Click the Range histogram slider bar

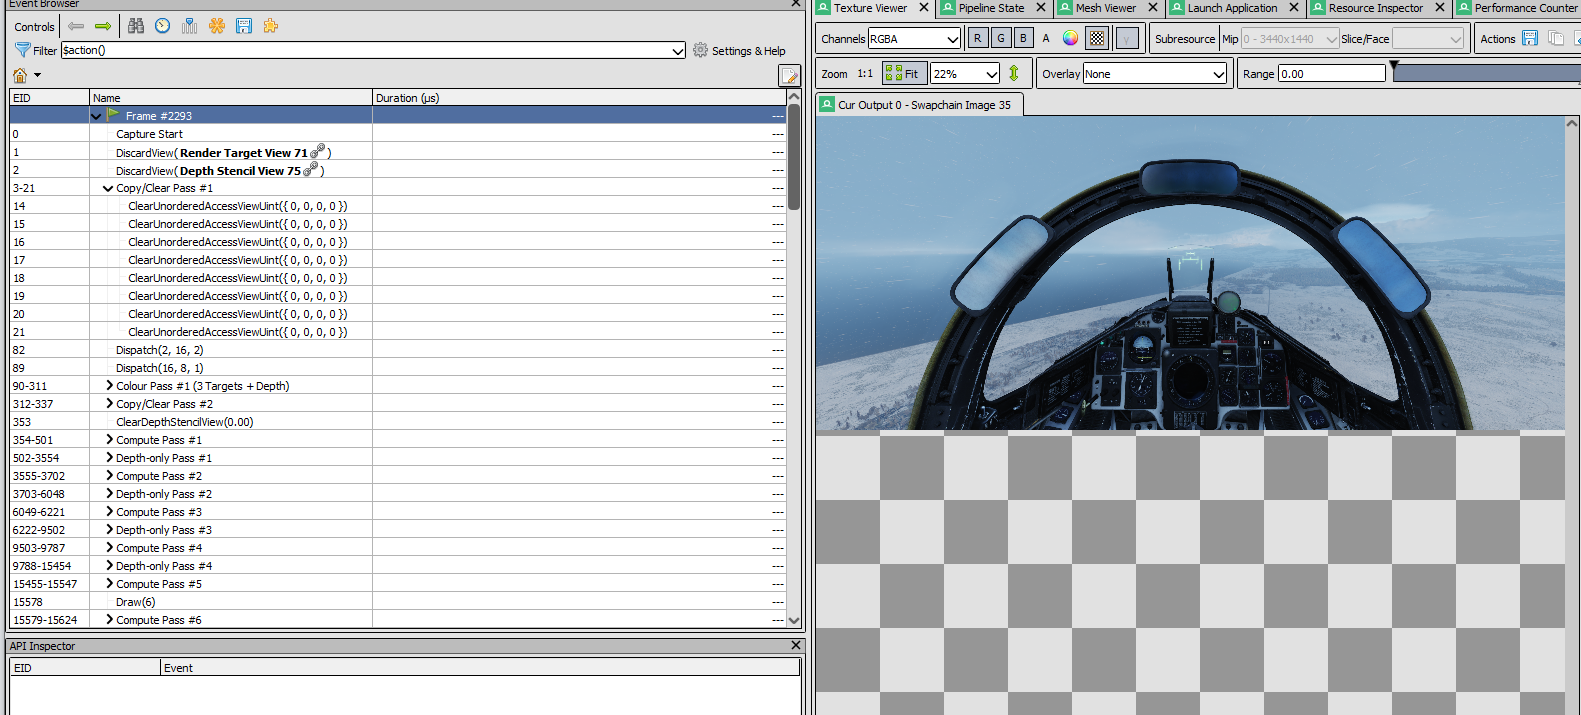point(1486,73)
